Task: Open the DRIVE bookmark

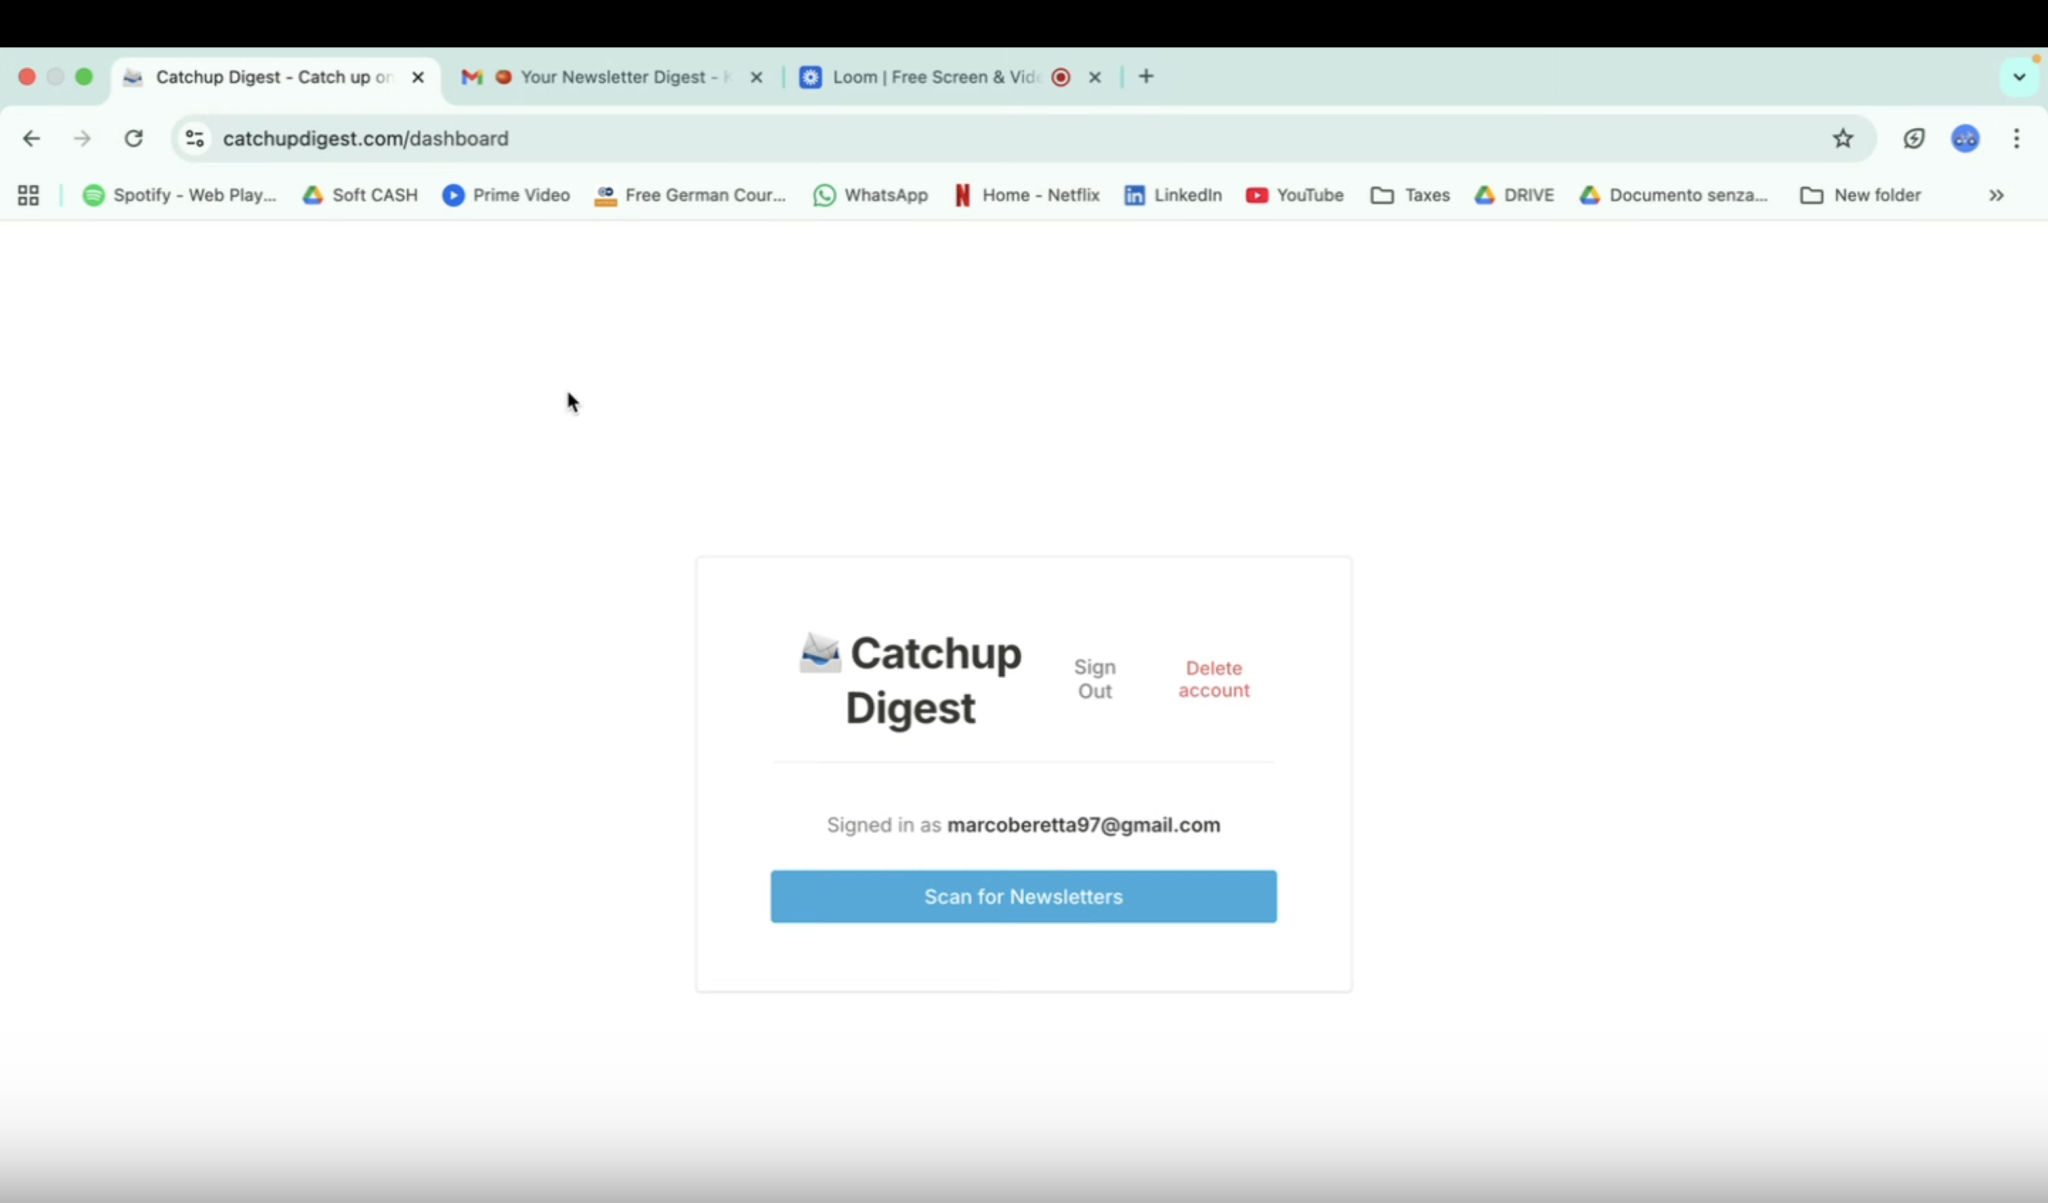Action: click(1514, 195)
